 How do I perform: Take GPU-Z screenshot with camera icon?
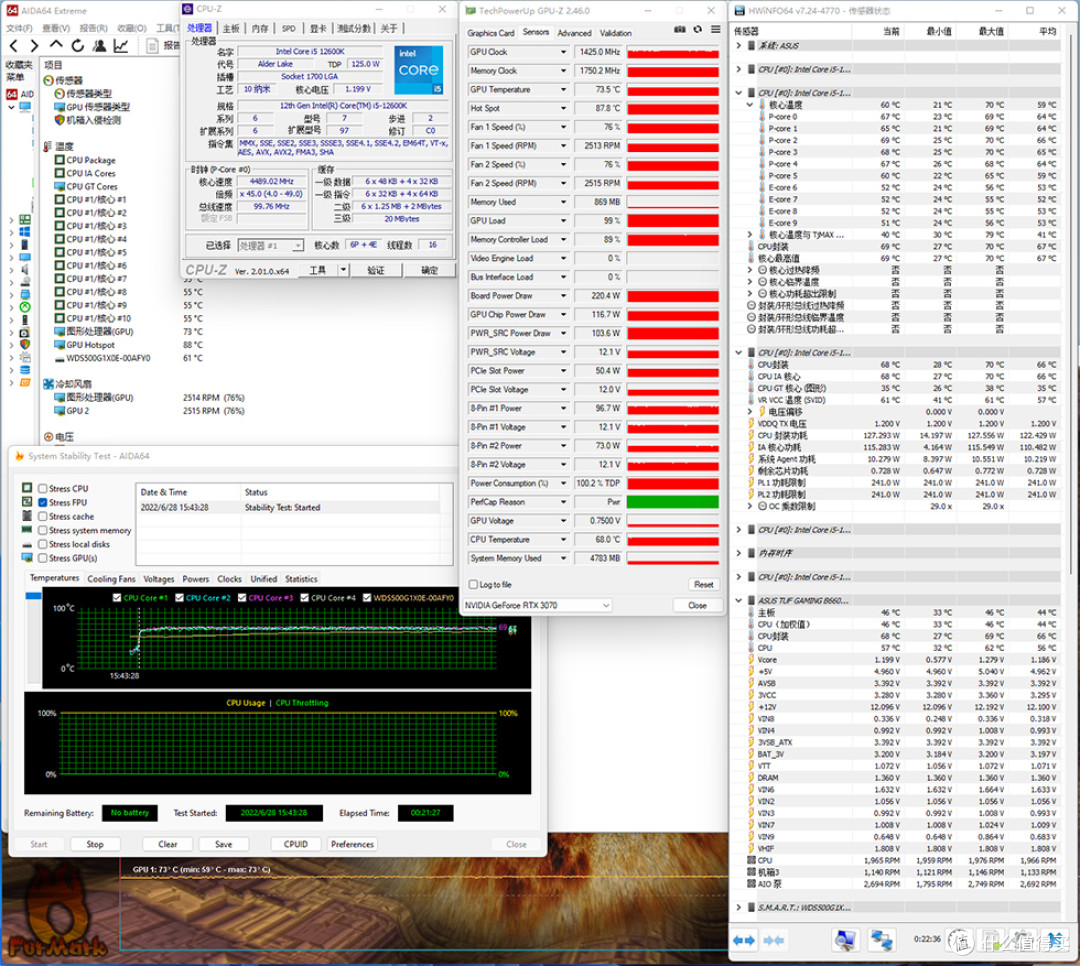coord(680,30)
